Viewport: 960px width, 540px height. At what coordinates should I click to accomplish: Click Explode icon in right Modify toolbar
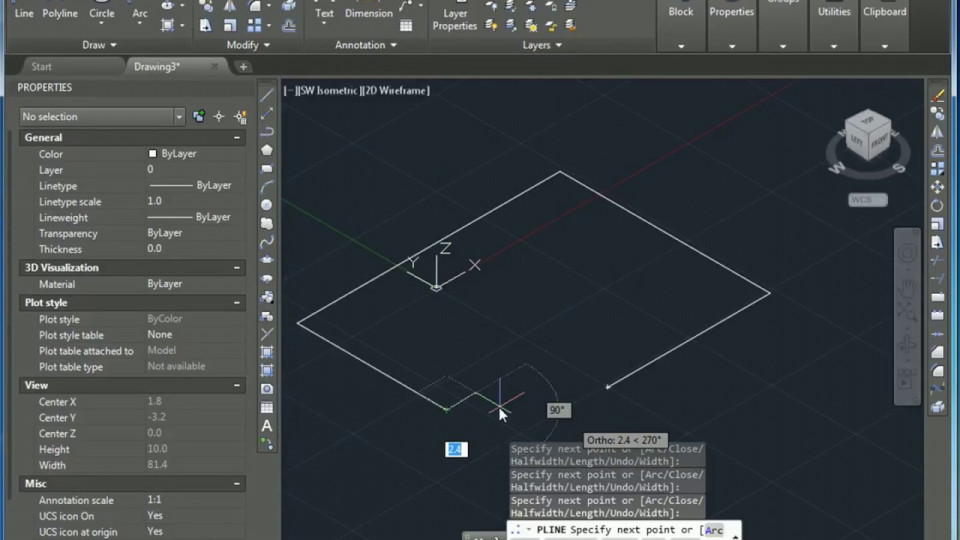(937, 407)
